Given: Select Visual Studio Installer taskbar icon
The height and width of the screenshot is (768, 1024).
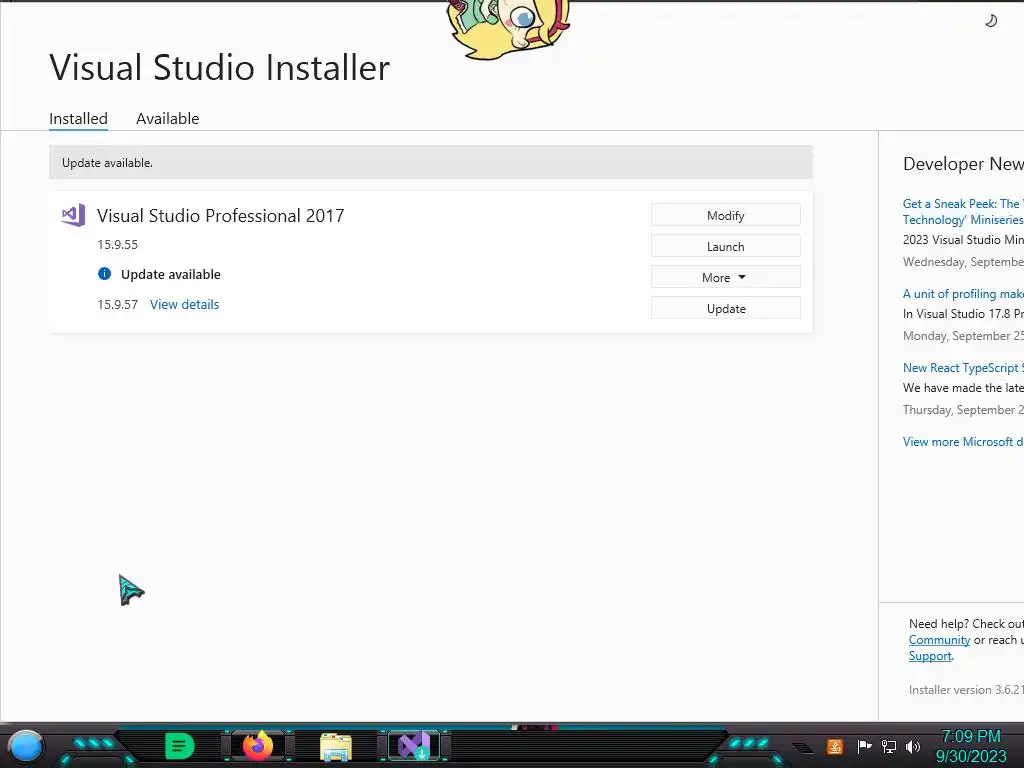Looking at the screenshot, I should [x=414, y=746].
